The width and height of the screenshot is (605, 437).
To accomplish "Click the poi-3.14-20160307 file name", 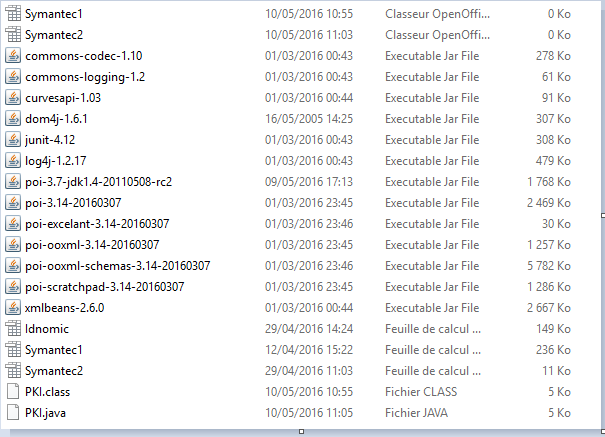I will tap(73, 202).
